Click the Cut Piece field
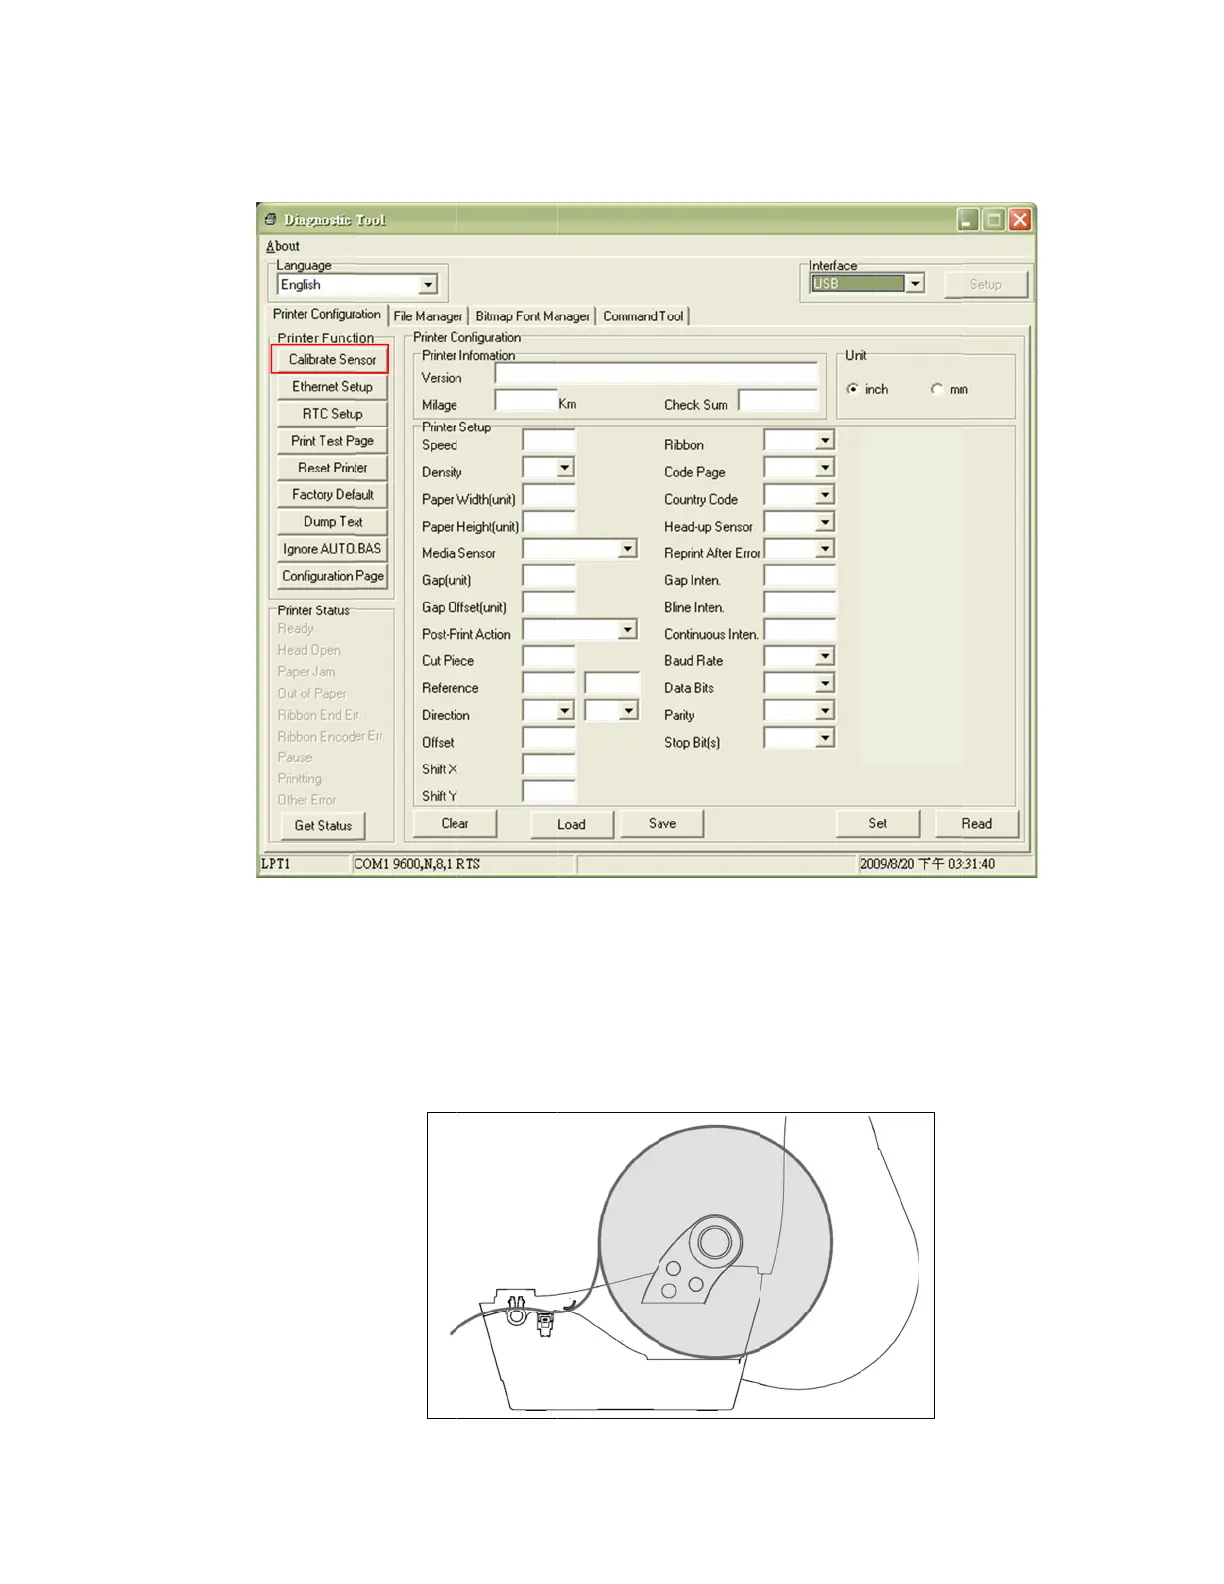The width and height of the screenshot is (1224, 1584). [548, 657]
